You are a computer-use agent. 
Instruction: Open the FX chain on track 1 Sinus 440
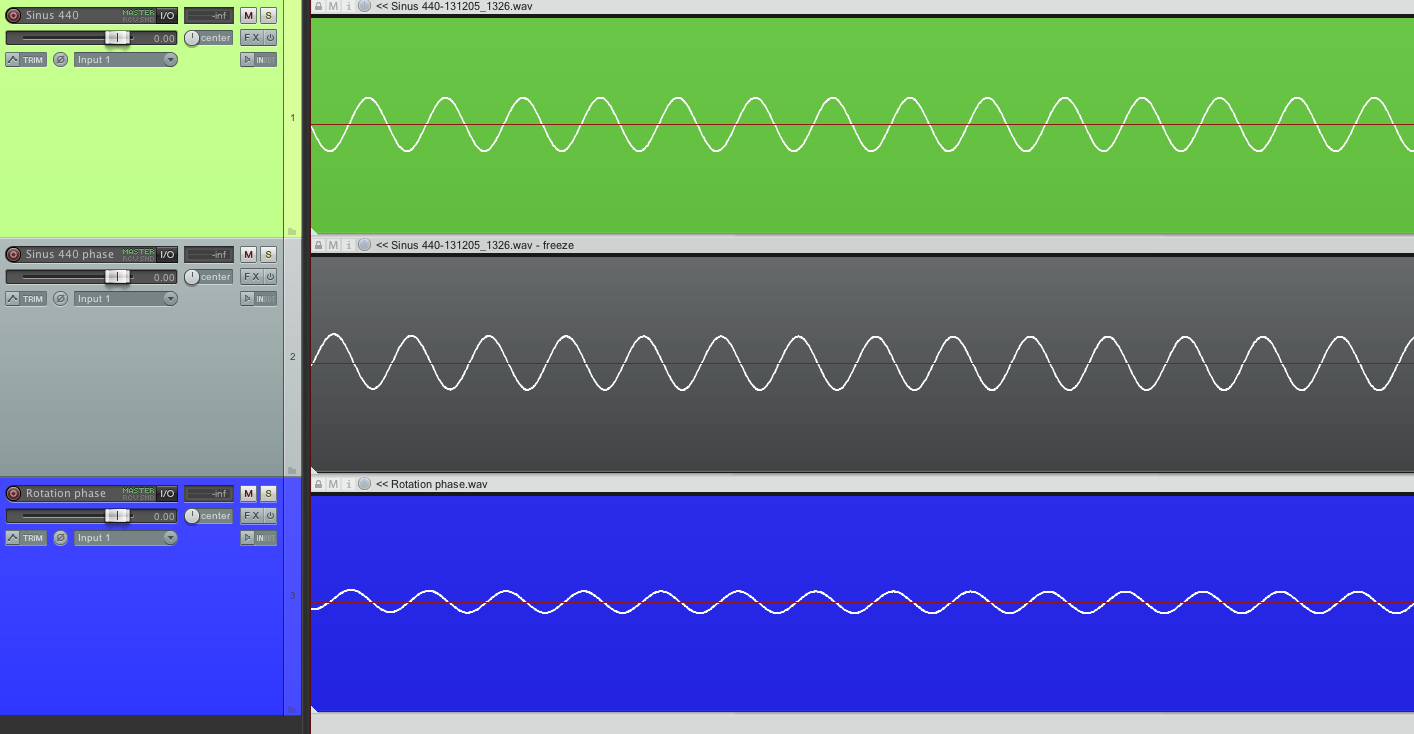pos(251,38)
